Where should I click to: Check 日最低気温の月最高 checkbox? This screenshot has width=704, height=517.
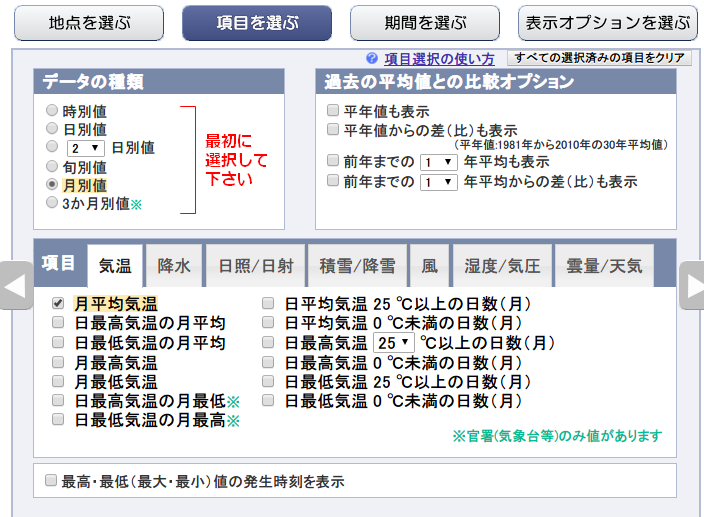[58, 420]
